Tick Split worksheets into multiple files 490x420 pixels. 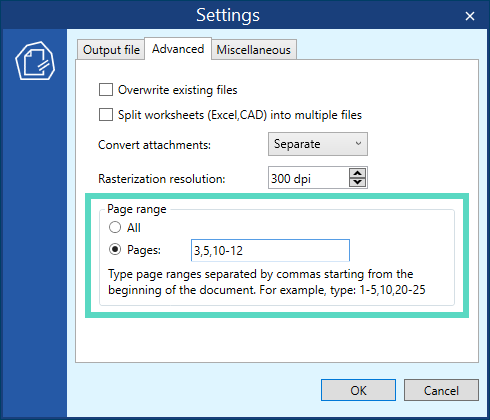[x=106, y=115]
